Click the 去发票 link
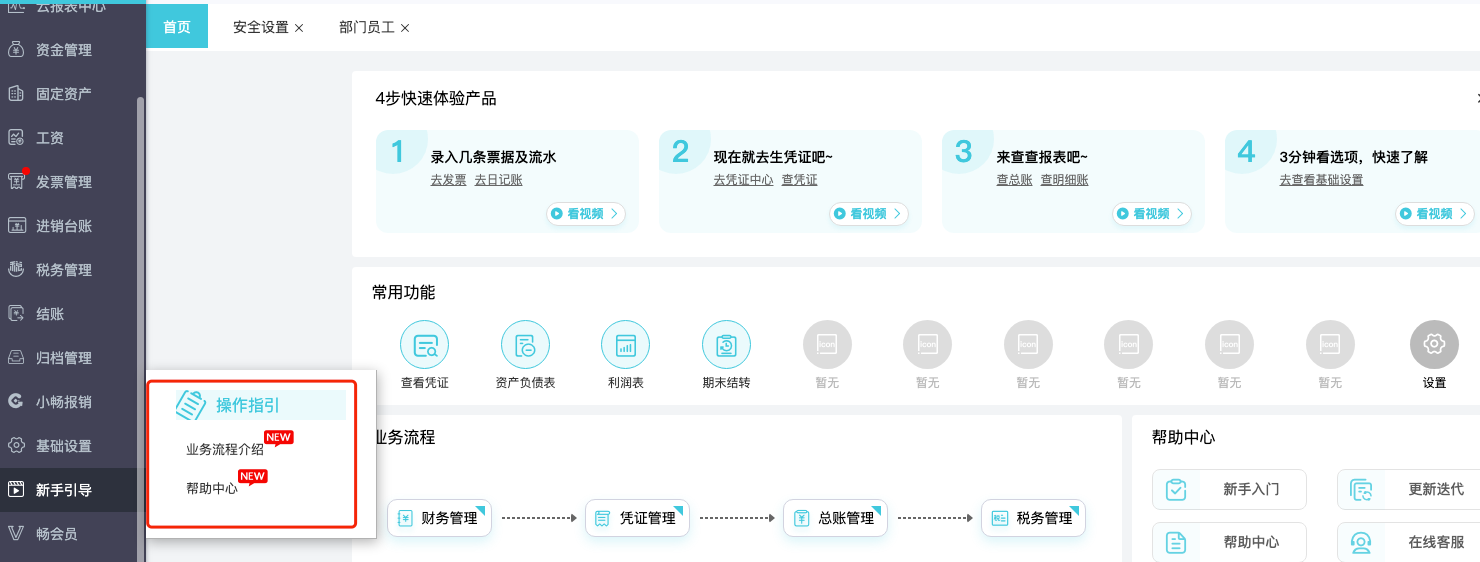Screen dimensions: 1480x562 448,180
